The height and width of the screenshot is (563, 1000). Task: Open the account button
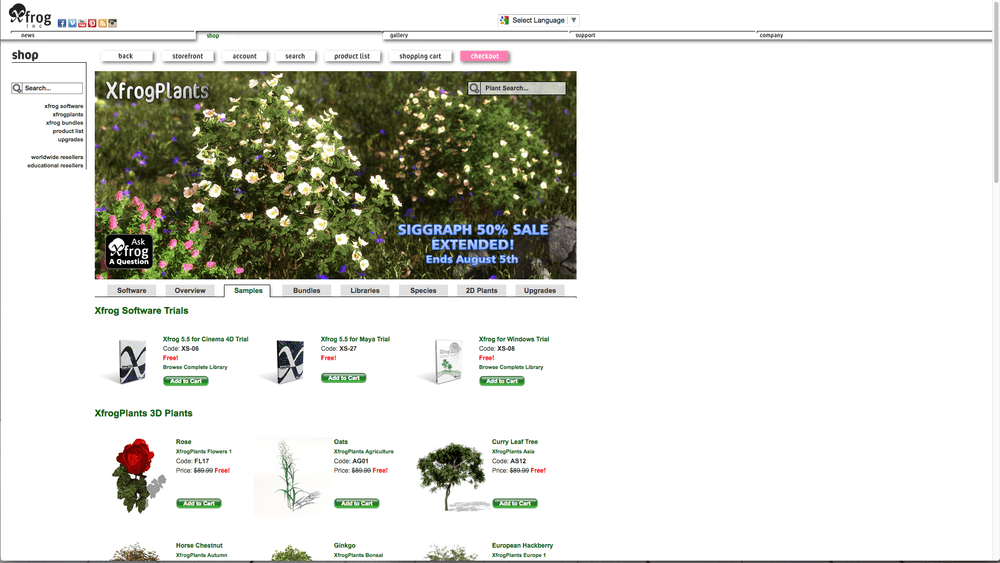pos(244,56)
